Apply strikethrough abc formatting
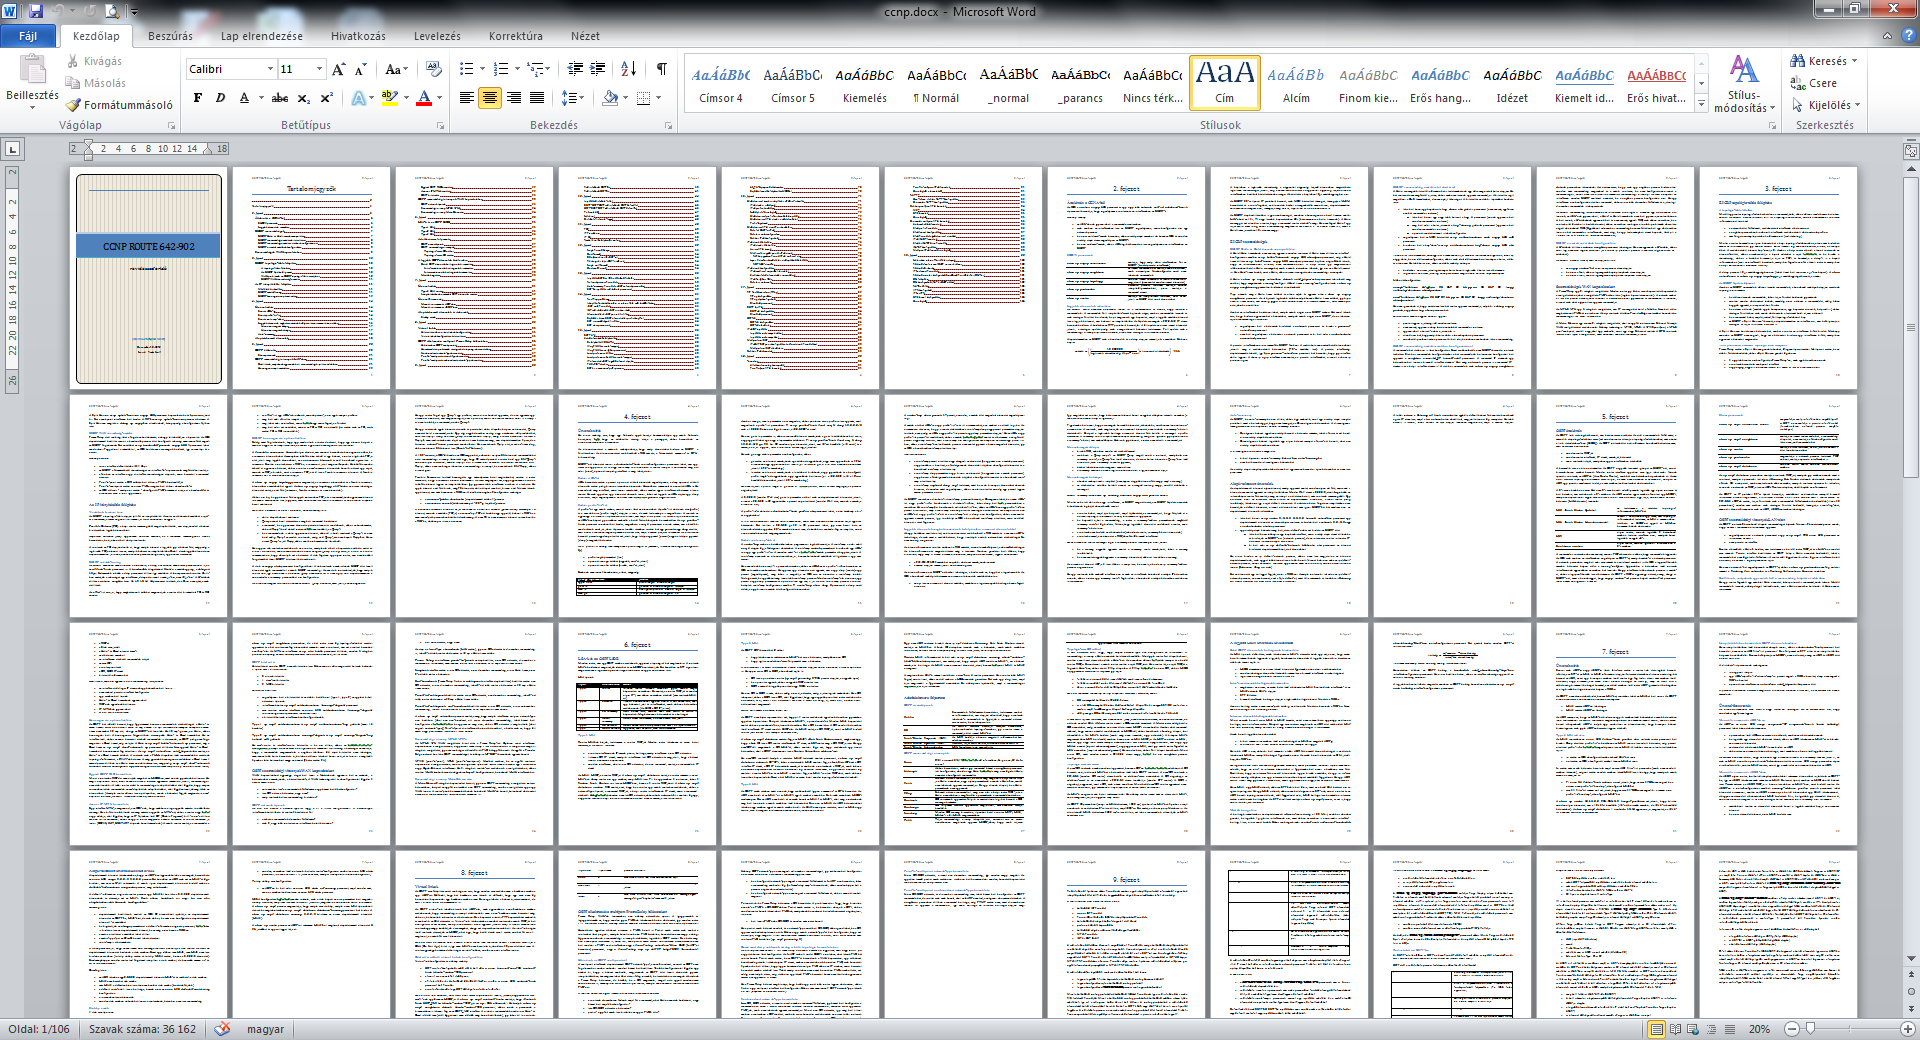 tap(280, 98)
